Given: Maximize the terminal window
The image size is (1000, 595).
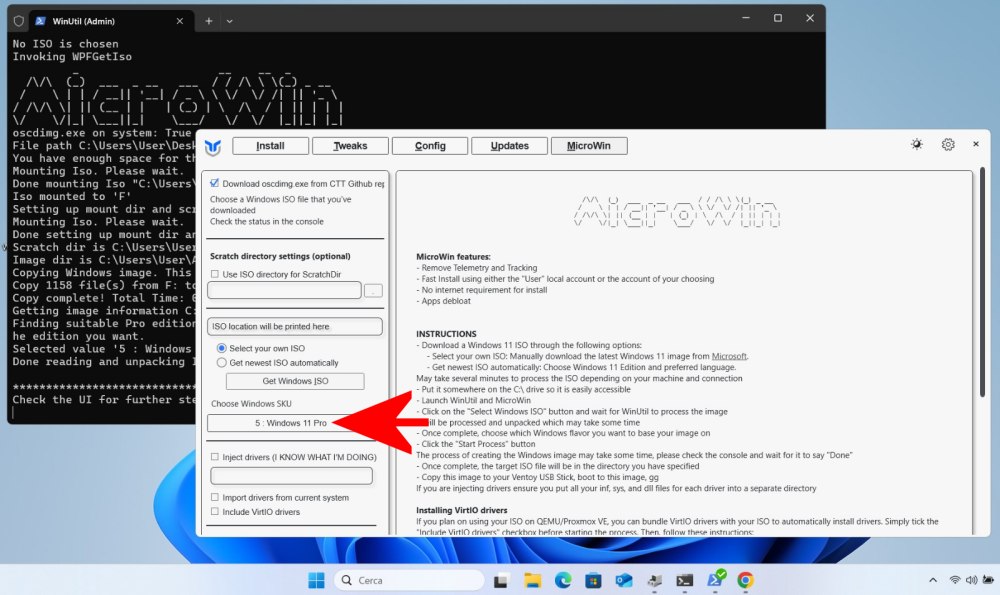Looking at the screenshot, I should 777,18.
